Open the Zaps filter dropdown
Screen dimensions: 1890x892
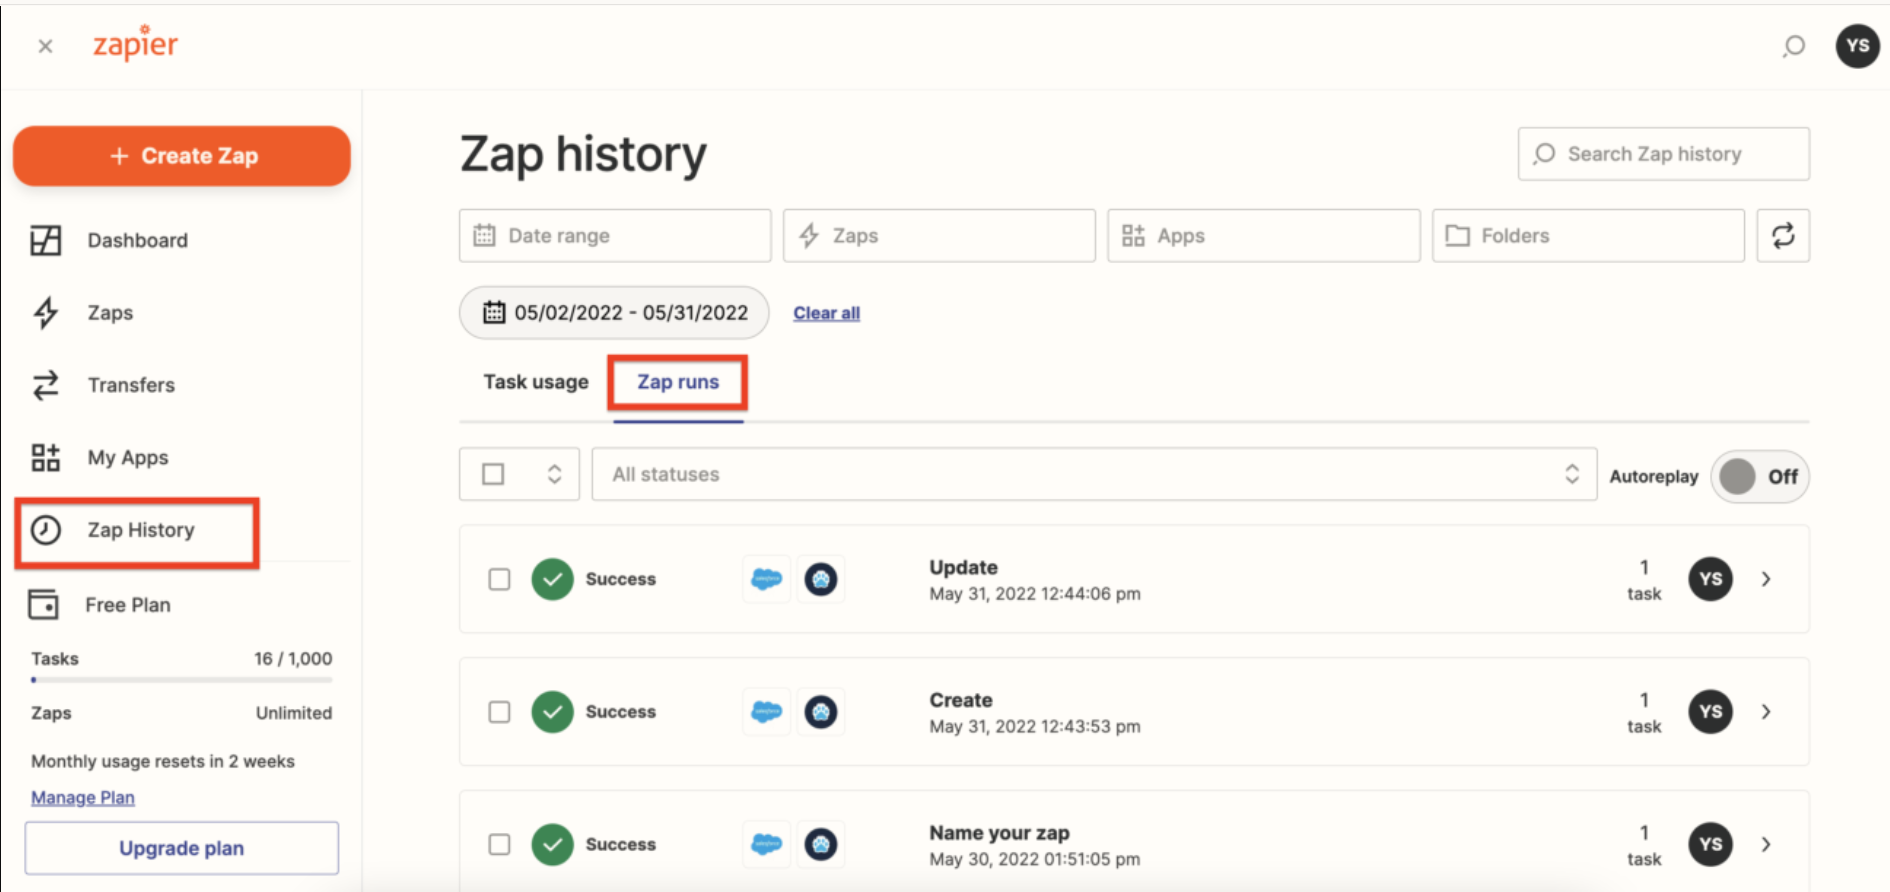point(939,236)
